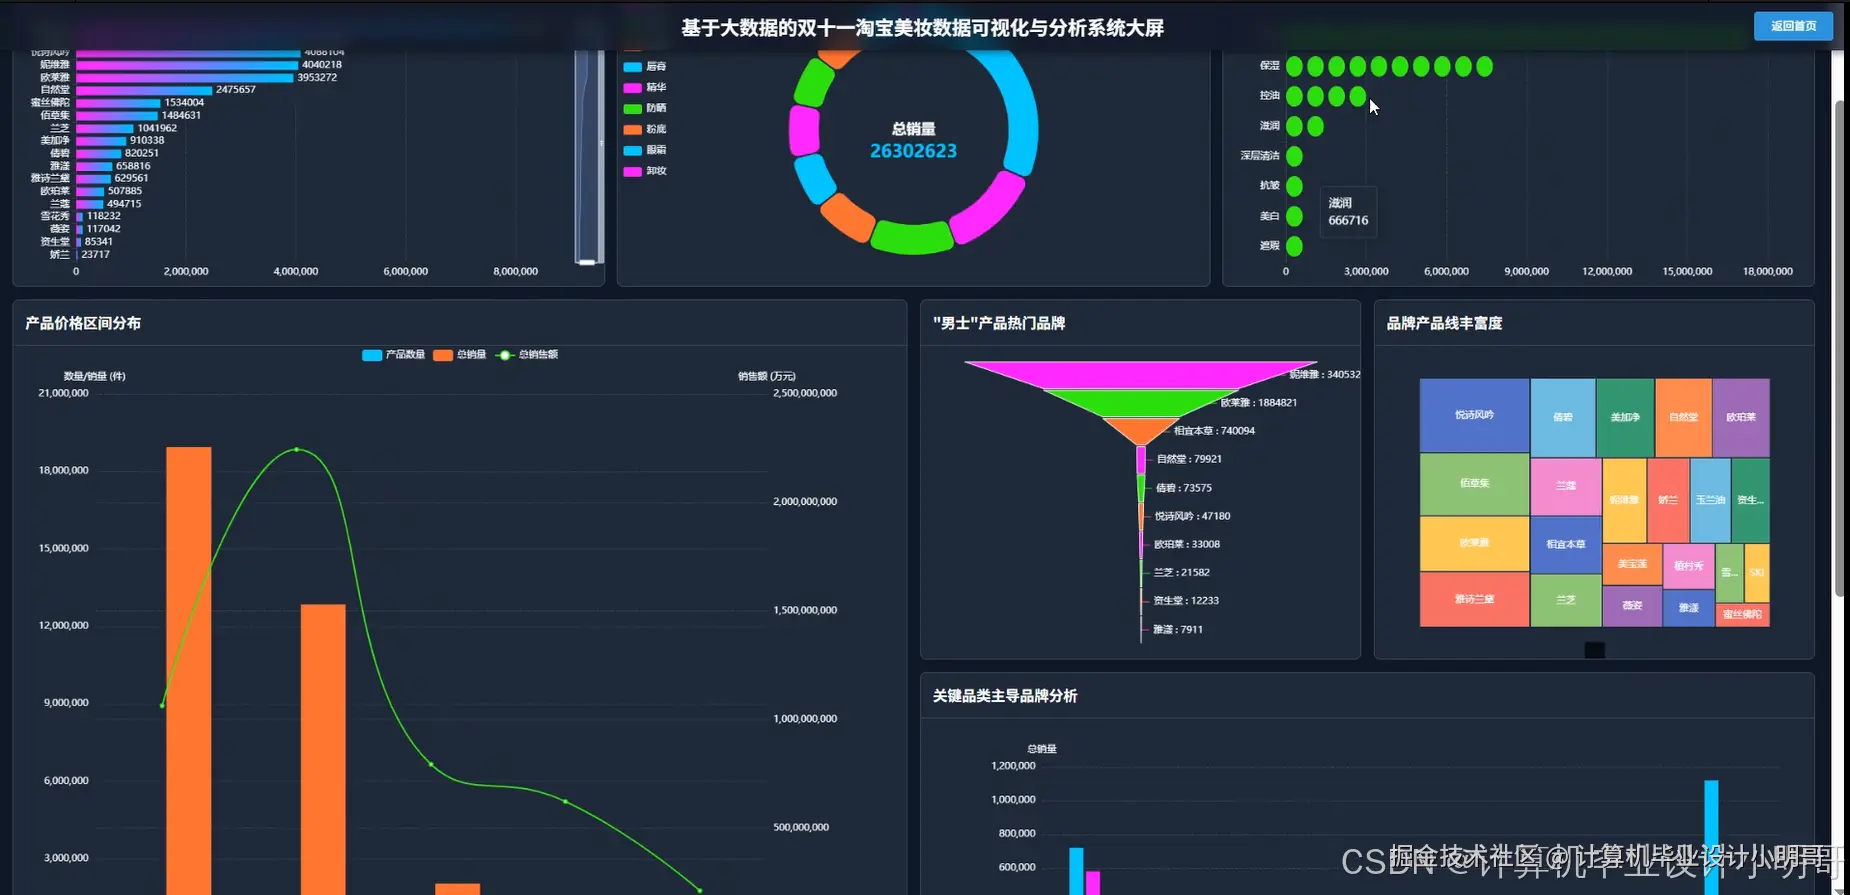Click the 控油 row label in dot chart
1850x895 pixels.
pos(1269,95)
